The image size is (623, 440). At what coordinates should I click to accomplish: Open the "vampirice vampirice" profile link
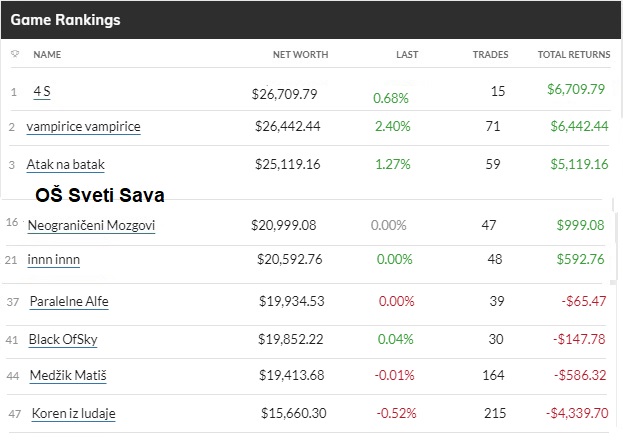coord(84,127)
